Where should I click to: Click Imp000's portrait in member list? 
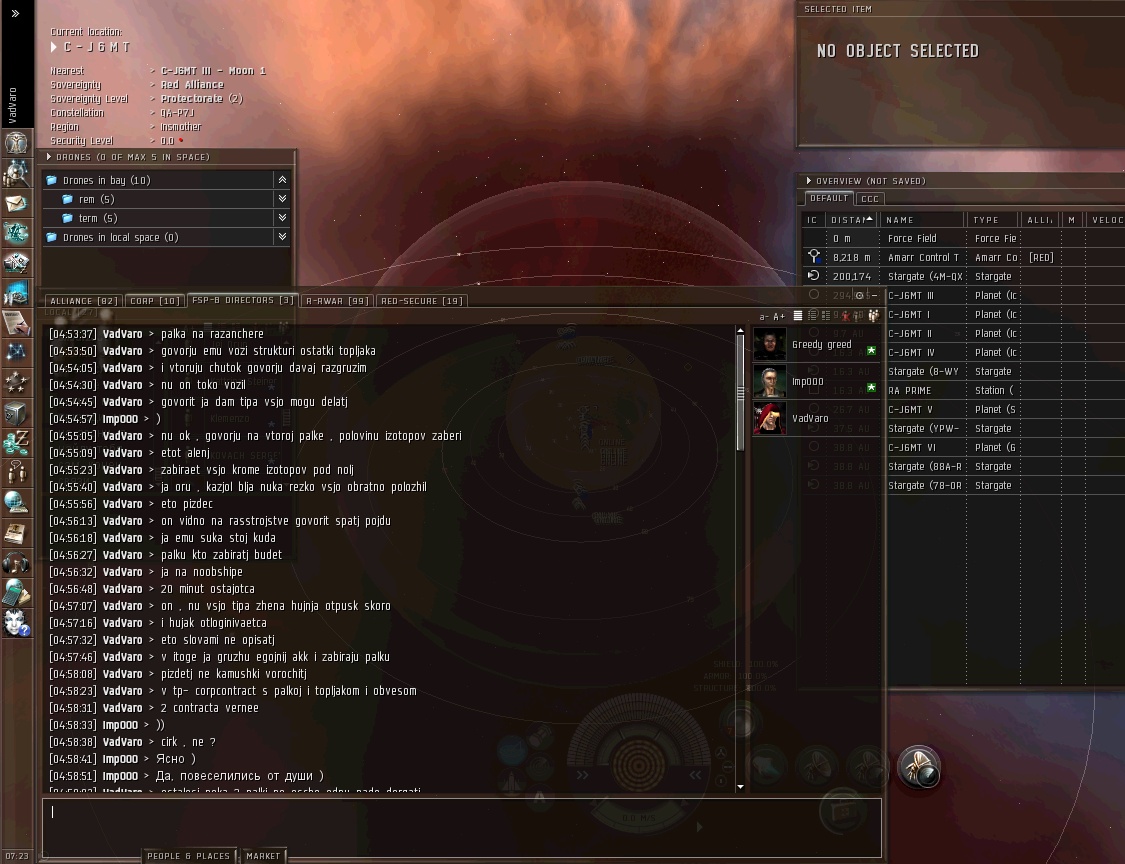pyautogui.click(x=769, y=381)
